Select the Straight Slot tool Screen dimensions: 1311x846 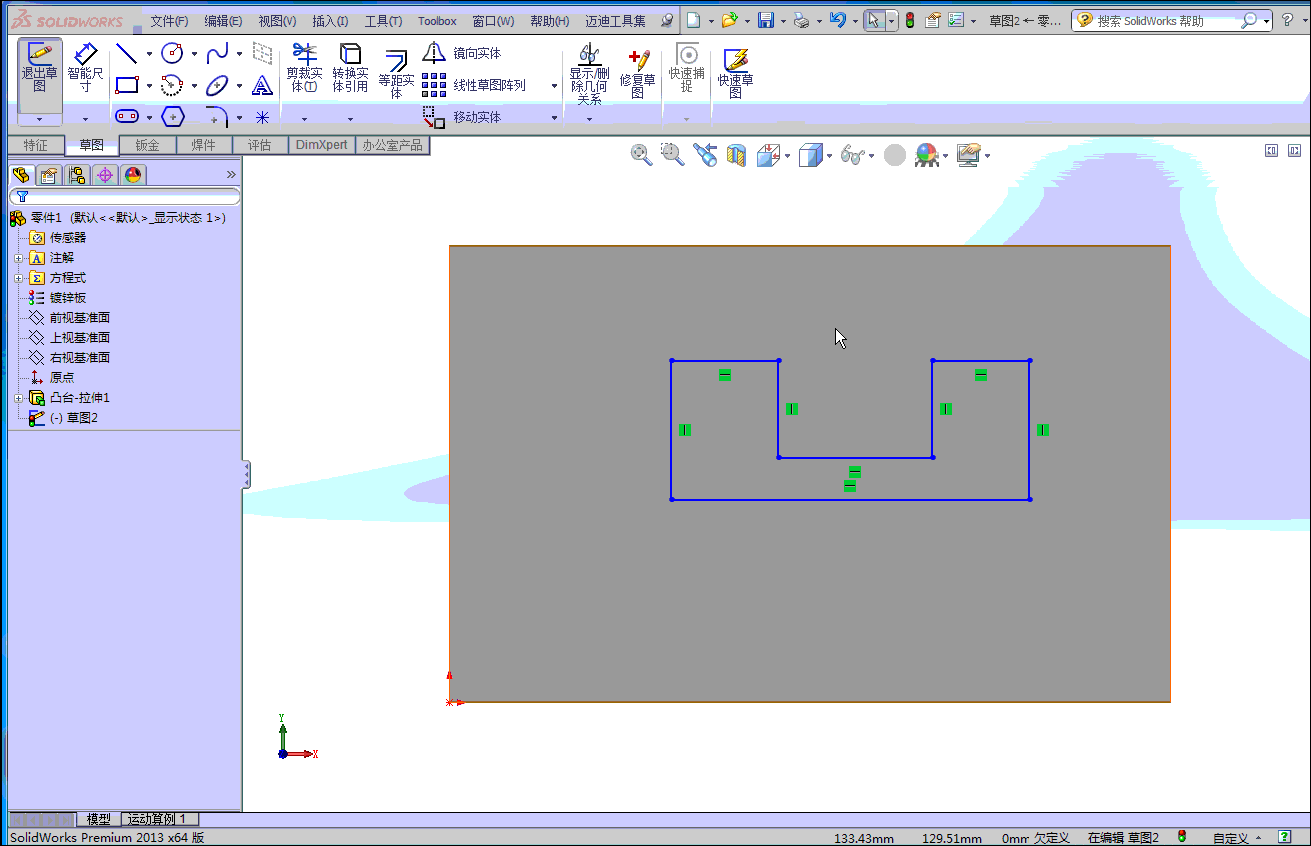coord(126,117)
